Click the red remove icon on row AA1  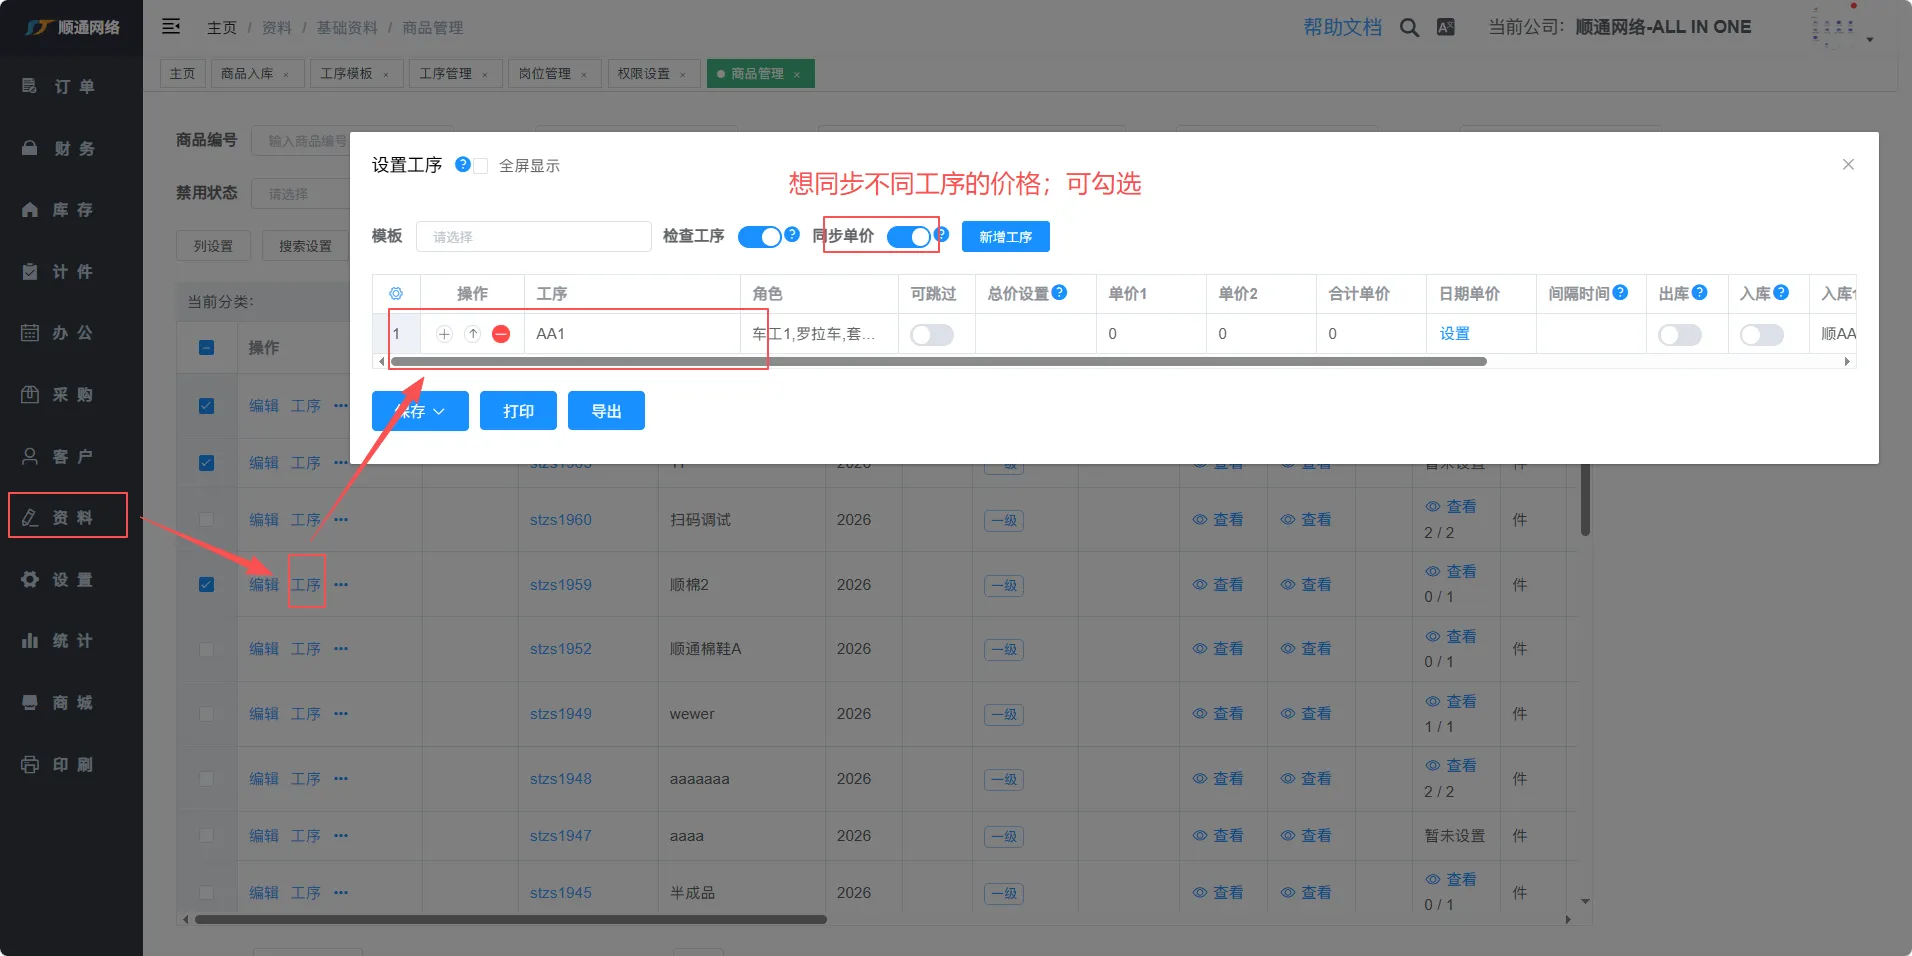click(x=501, y=334)
